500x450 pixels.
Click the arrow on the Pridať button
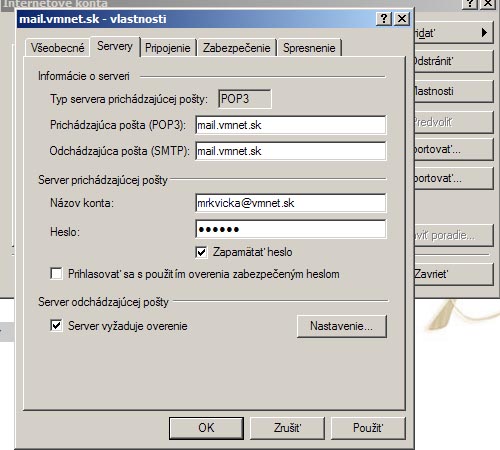tap(484, 33)
